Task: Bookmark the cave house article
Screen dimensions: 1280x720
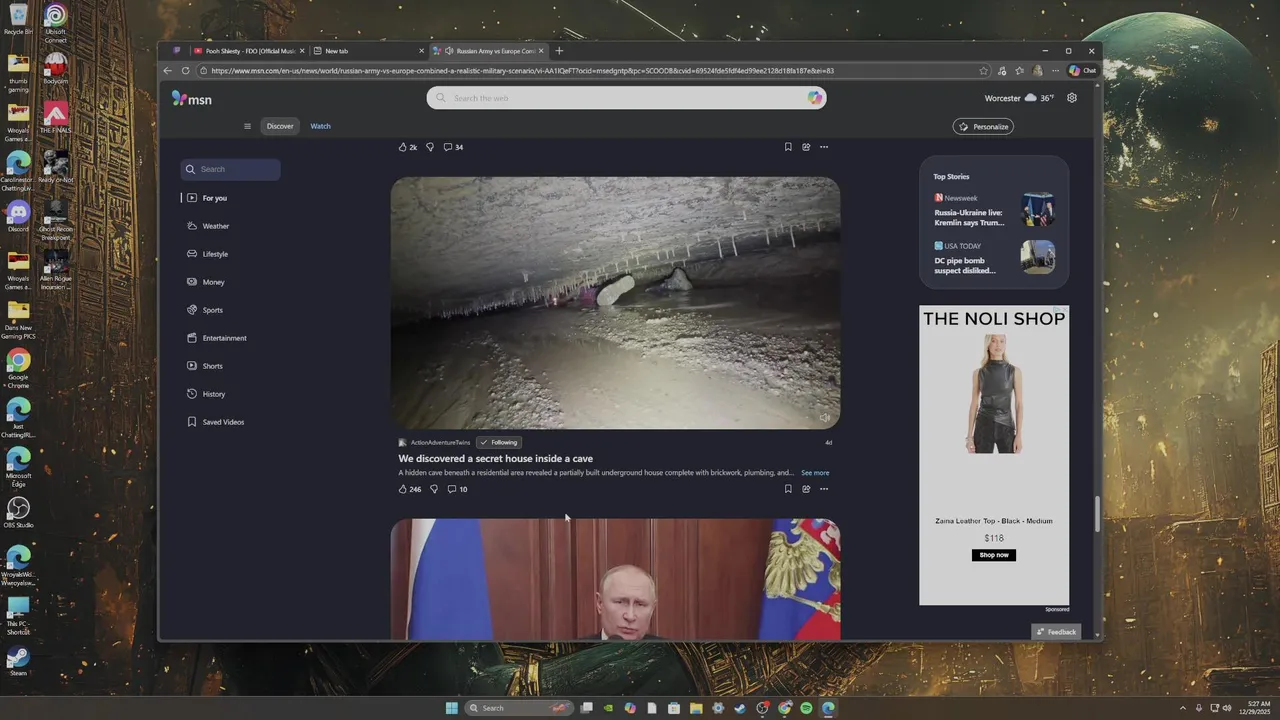Action: [x=788, y=489]
